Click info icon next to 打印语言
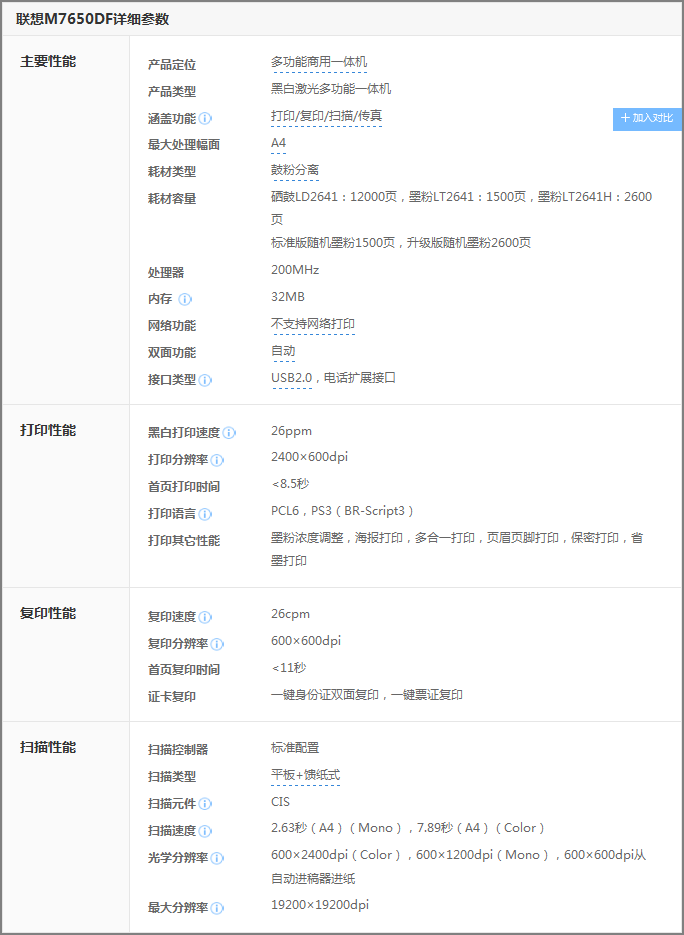This screenshot has width=684, height=935. coord(205,514)
